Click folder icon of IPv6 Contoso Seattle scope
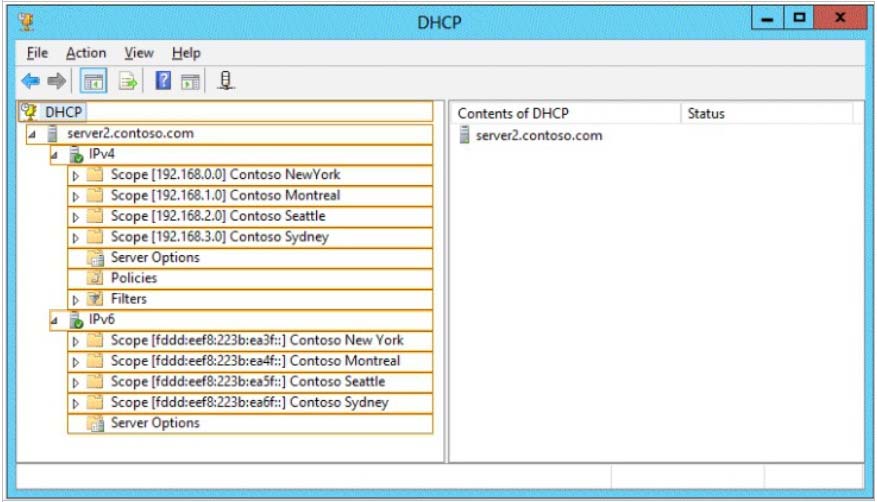The width and height of the screenshot is (877, 502). point(95,381)
